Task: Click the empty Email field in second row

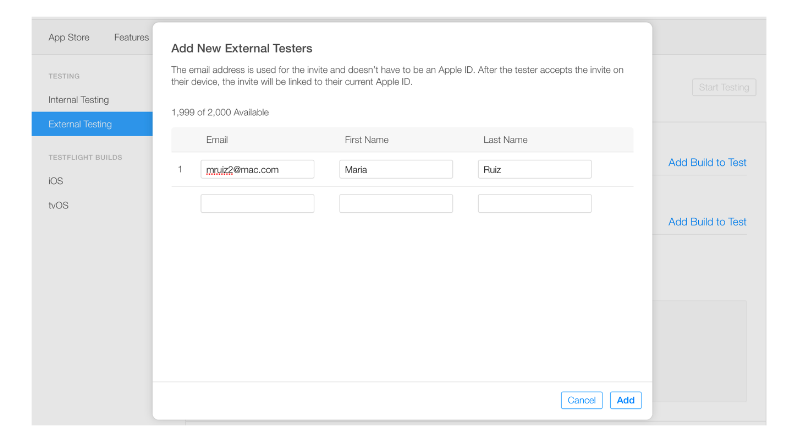Action: point(257,204)
